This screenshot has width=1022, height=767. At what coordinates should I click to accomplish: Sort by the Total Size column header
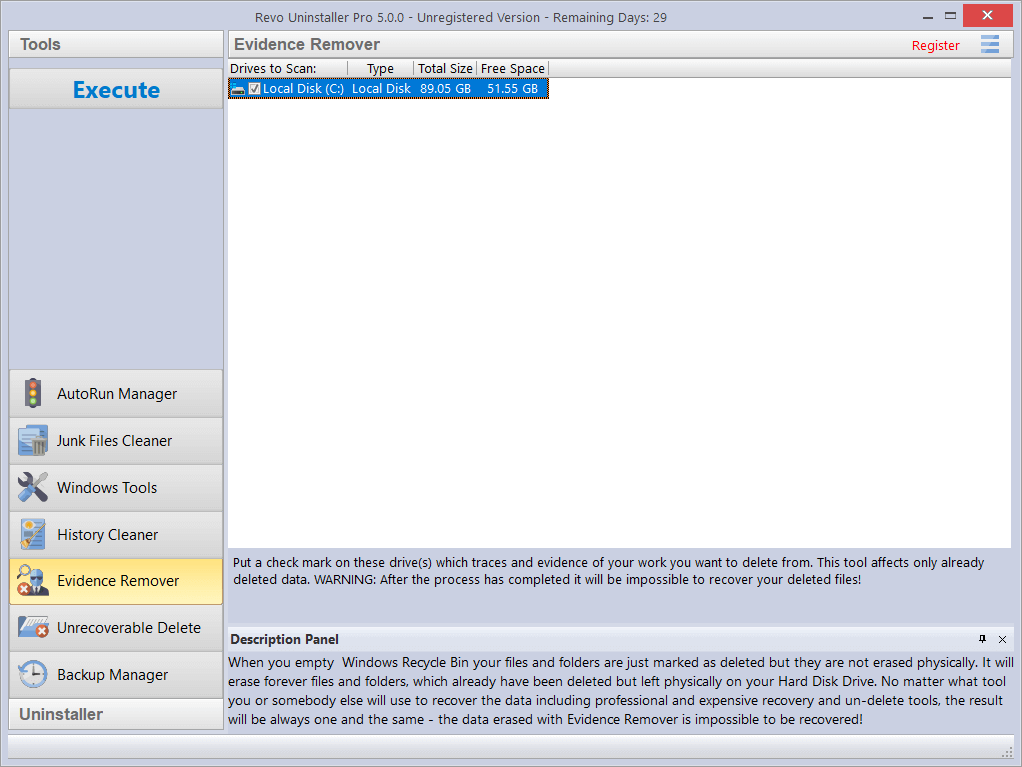pyautogui.click(x=445, y=68)
